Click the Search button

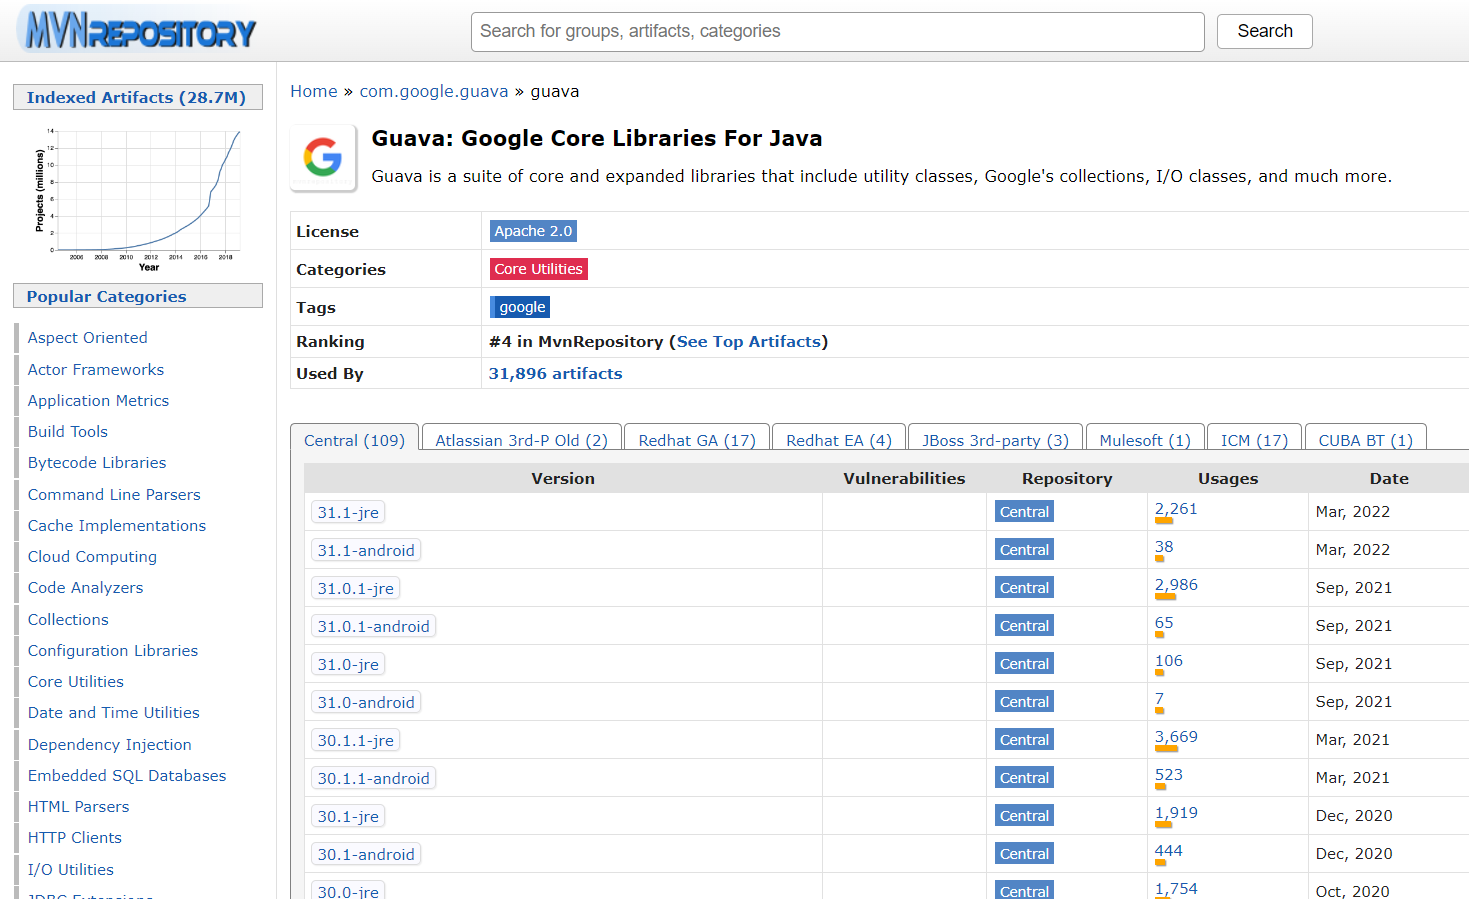click(1264, 31)
